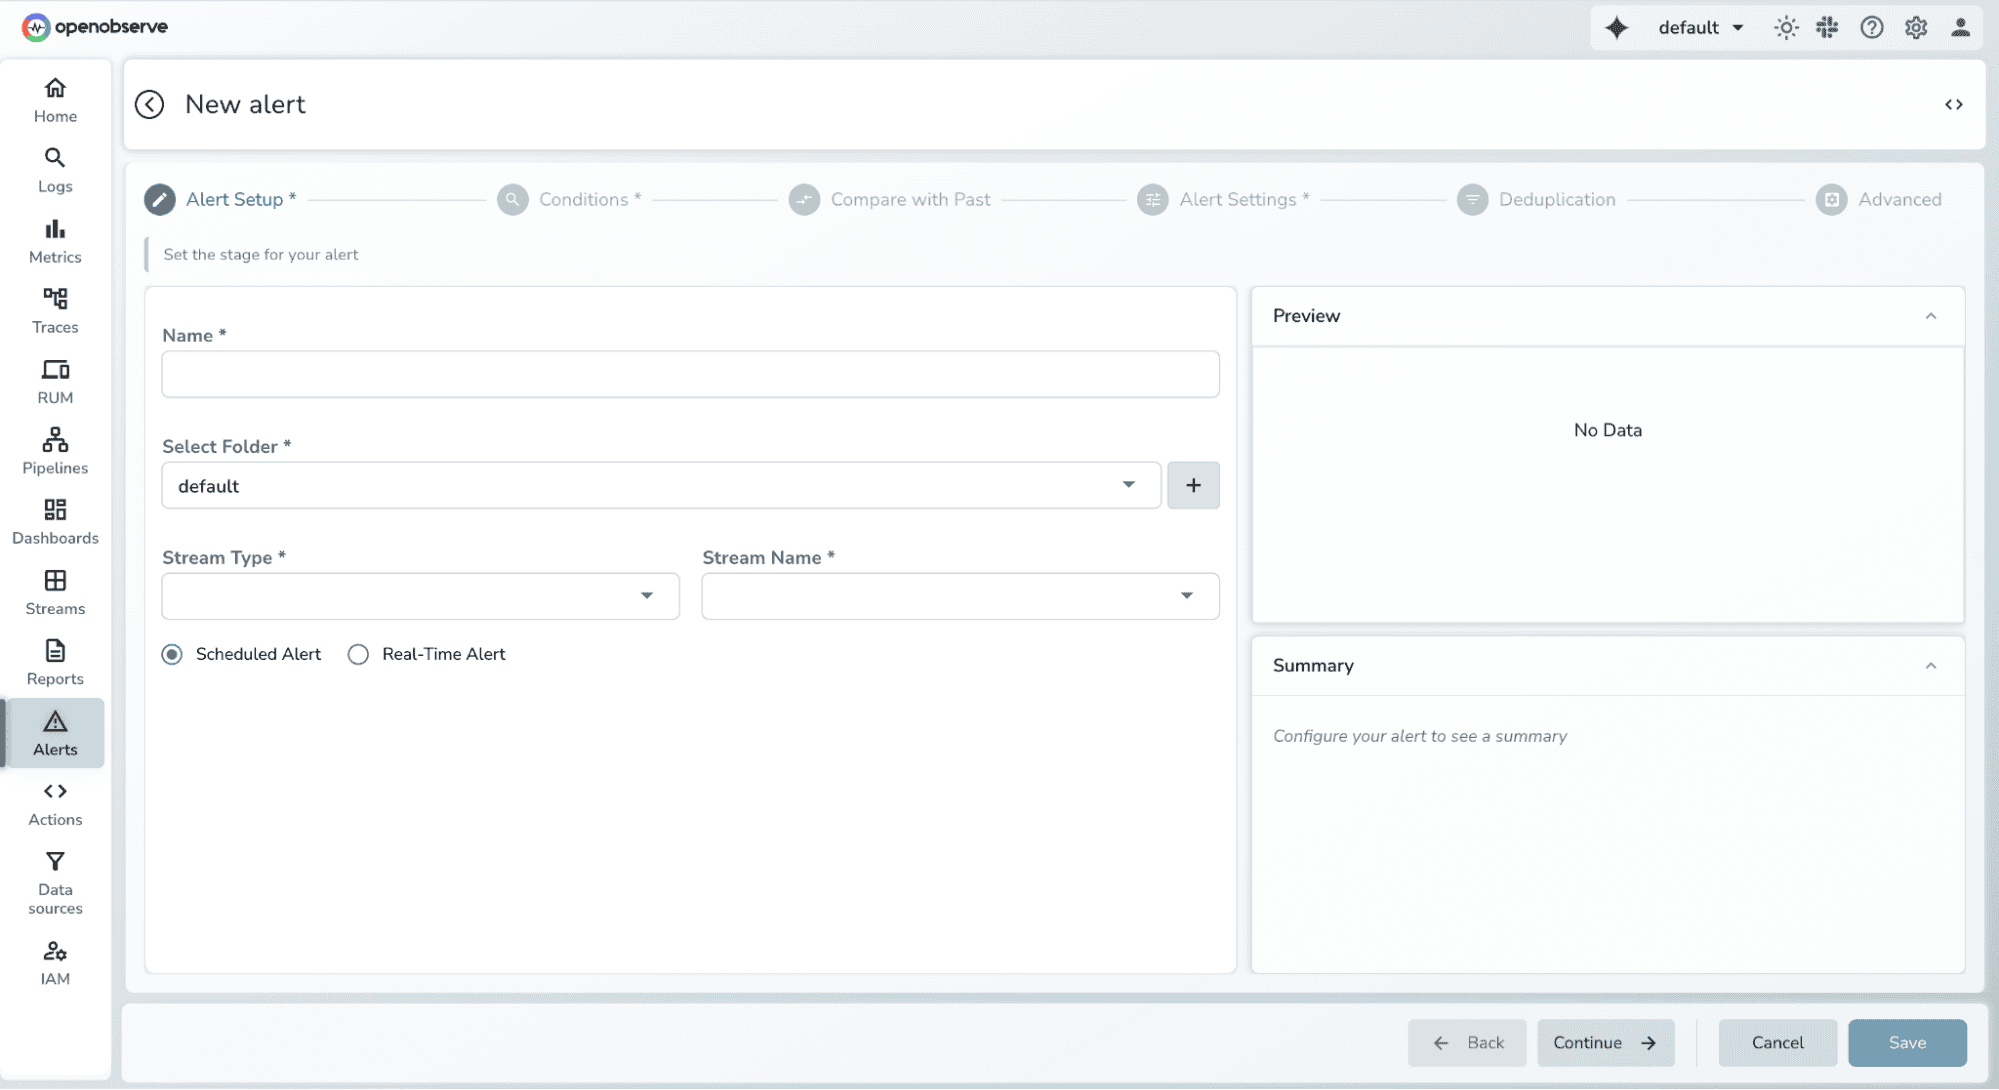The width and height of the screenshot is (1999, 1090).
Task: Open the Logs section
Action: point(55,170)
